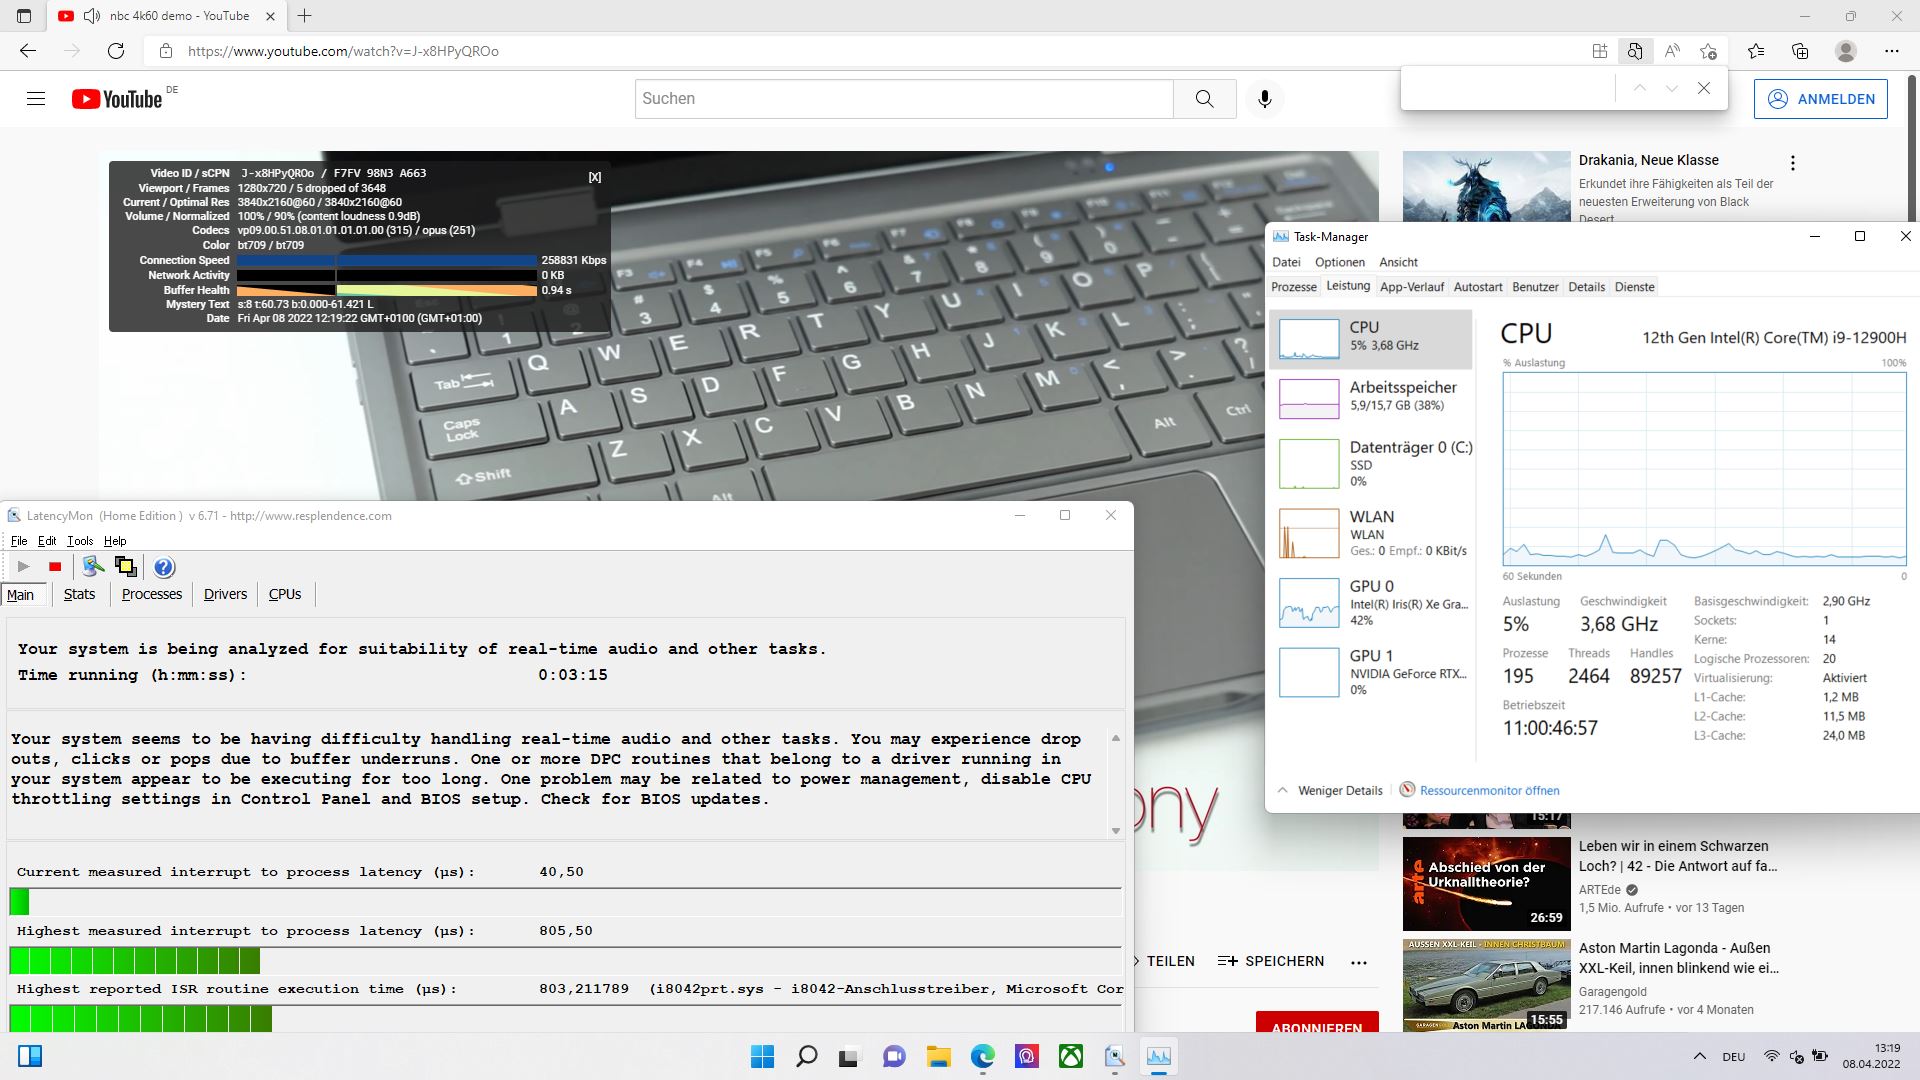Image resolution: width=1920 pixels, height=1080 pixels.
Task: Click YouTube voice search microphone icon
Action: [1264, 99]
